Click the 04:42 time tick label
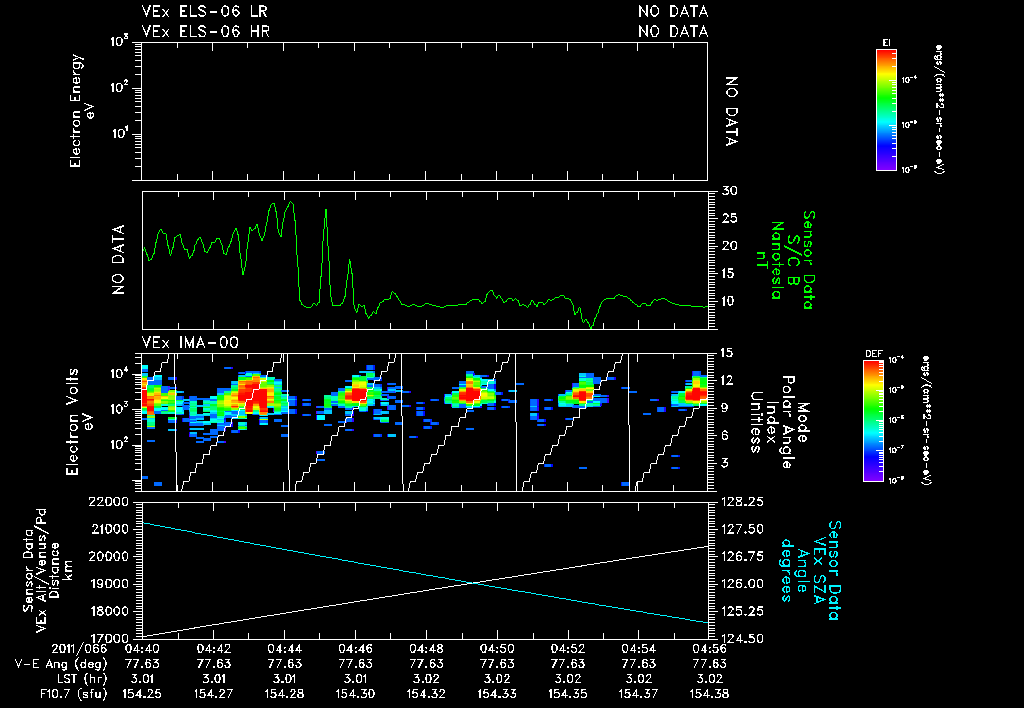Viewport: 1024px width, 708px height. pos(213,649)
